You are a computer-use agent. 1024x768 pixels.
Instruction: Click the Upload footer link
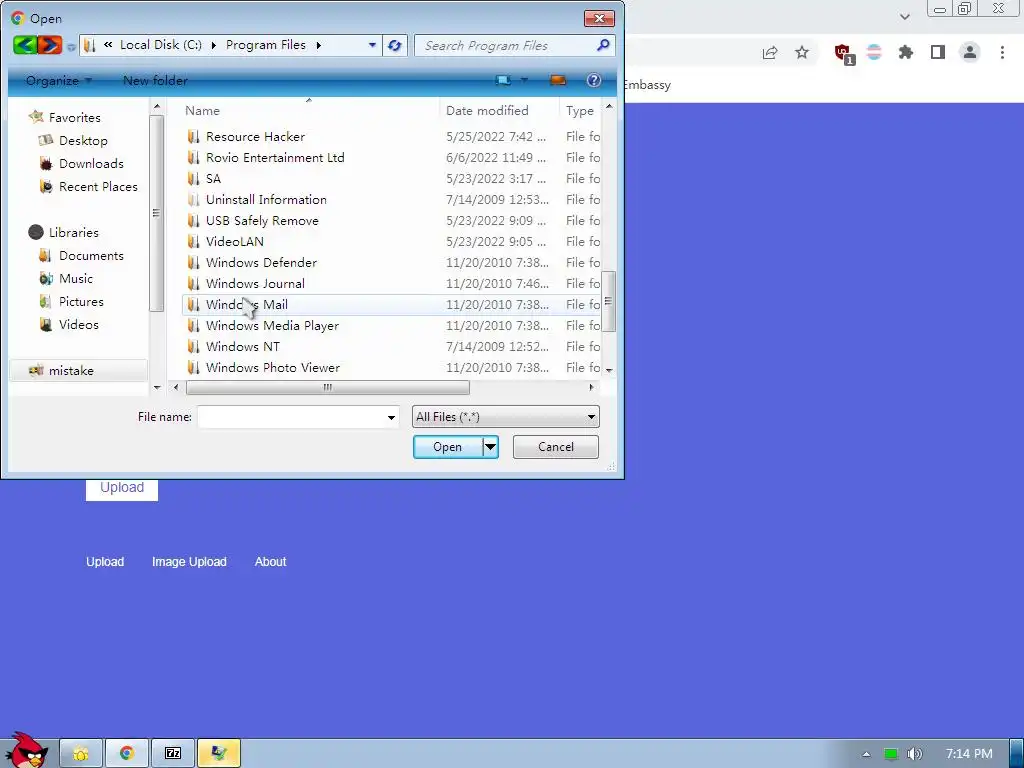(105, 562)
